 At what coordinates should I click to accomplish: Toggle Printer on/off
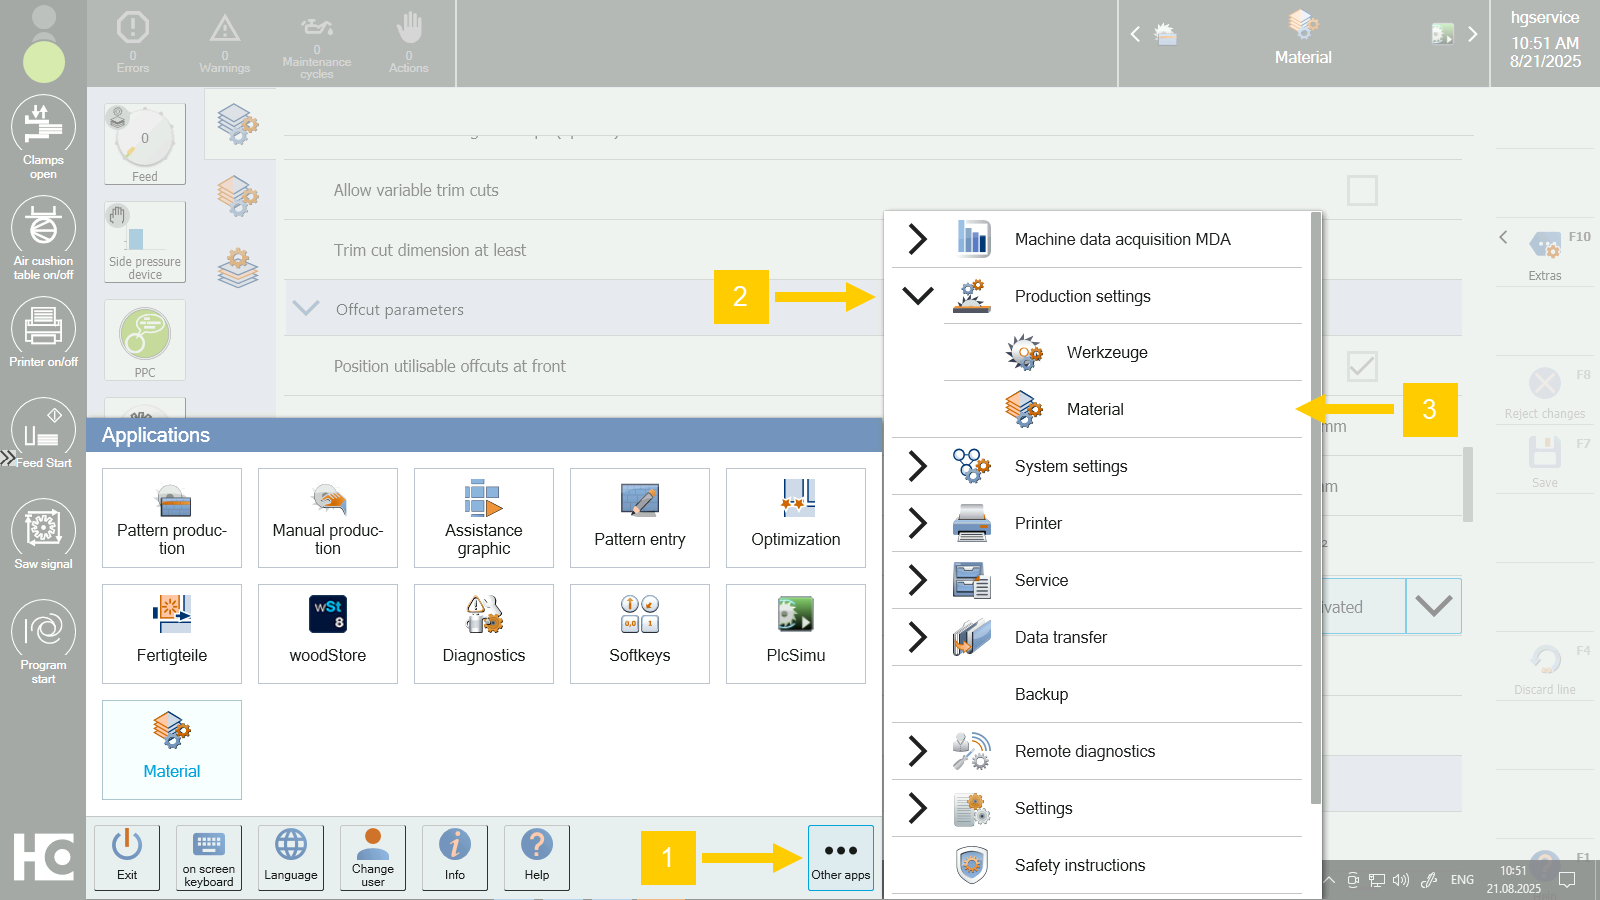pos(43,334)
